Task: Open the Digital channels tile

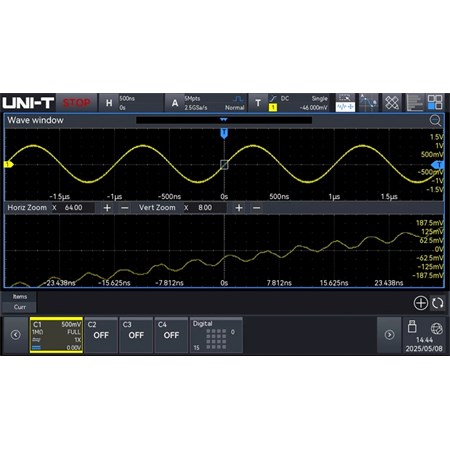Action: pyautogui.click(x=216, y=335)
